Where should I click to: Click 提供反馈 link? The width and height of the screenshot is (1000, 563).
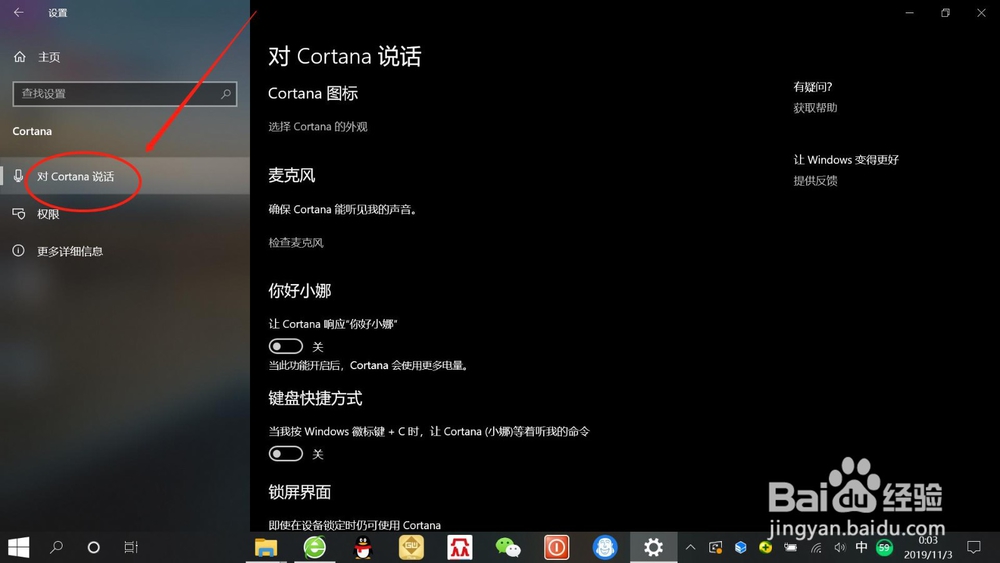815,180
